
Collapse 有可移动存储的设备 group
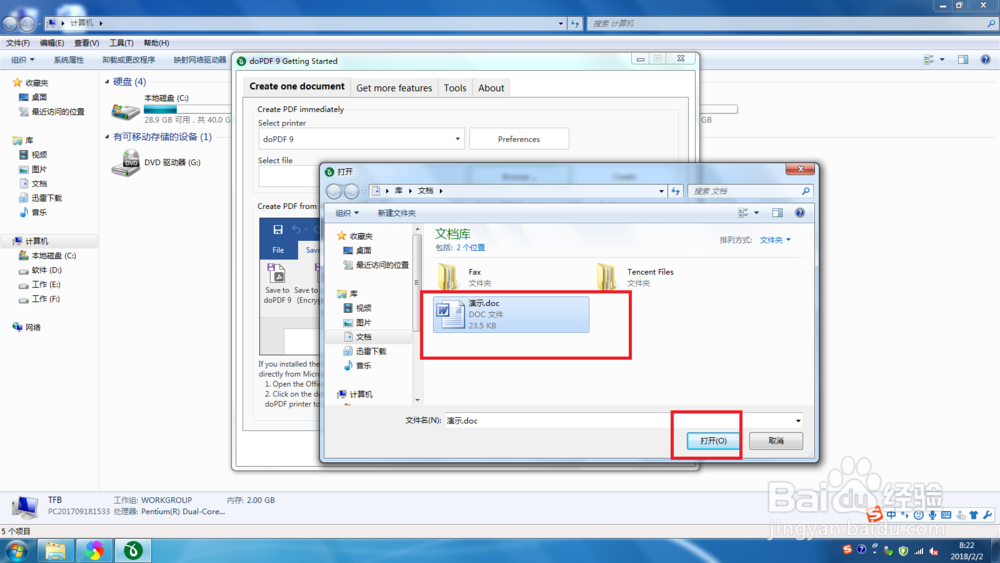[107, 136]
